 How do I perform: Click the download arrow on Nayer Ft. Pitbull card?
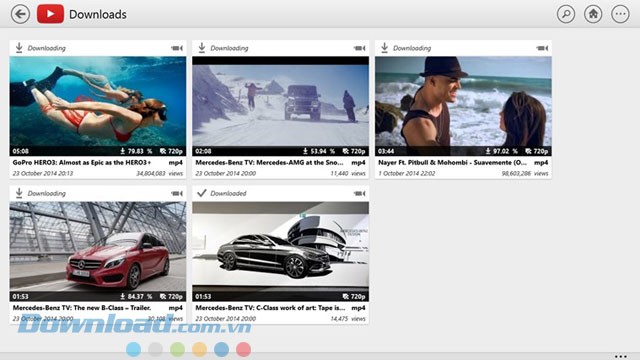[384, 48]
